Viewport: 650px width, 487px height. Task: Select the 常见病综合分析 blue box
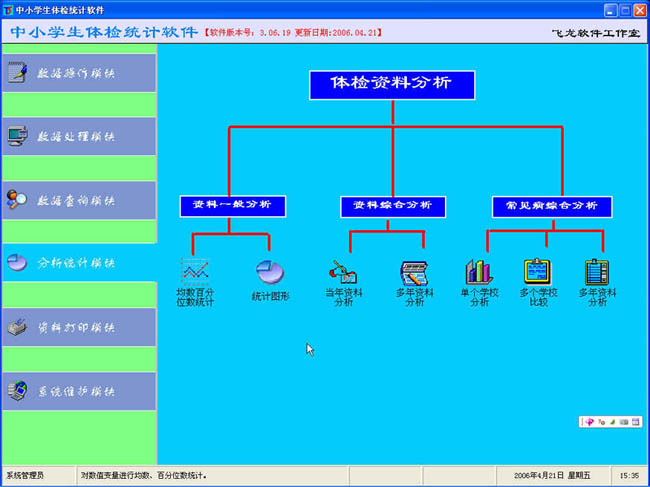(552, 206)
